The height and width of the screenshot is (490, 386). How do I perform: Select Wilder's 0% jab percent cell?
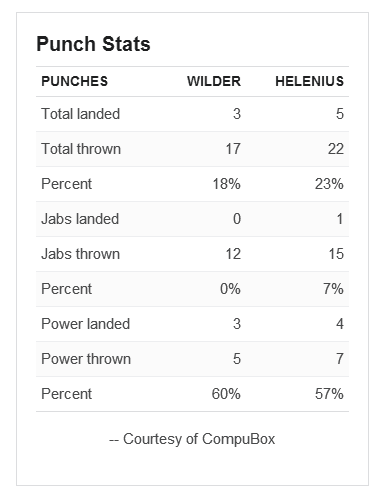pyautogui.click(x=230, y=289)
